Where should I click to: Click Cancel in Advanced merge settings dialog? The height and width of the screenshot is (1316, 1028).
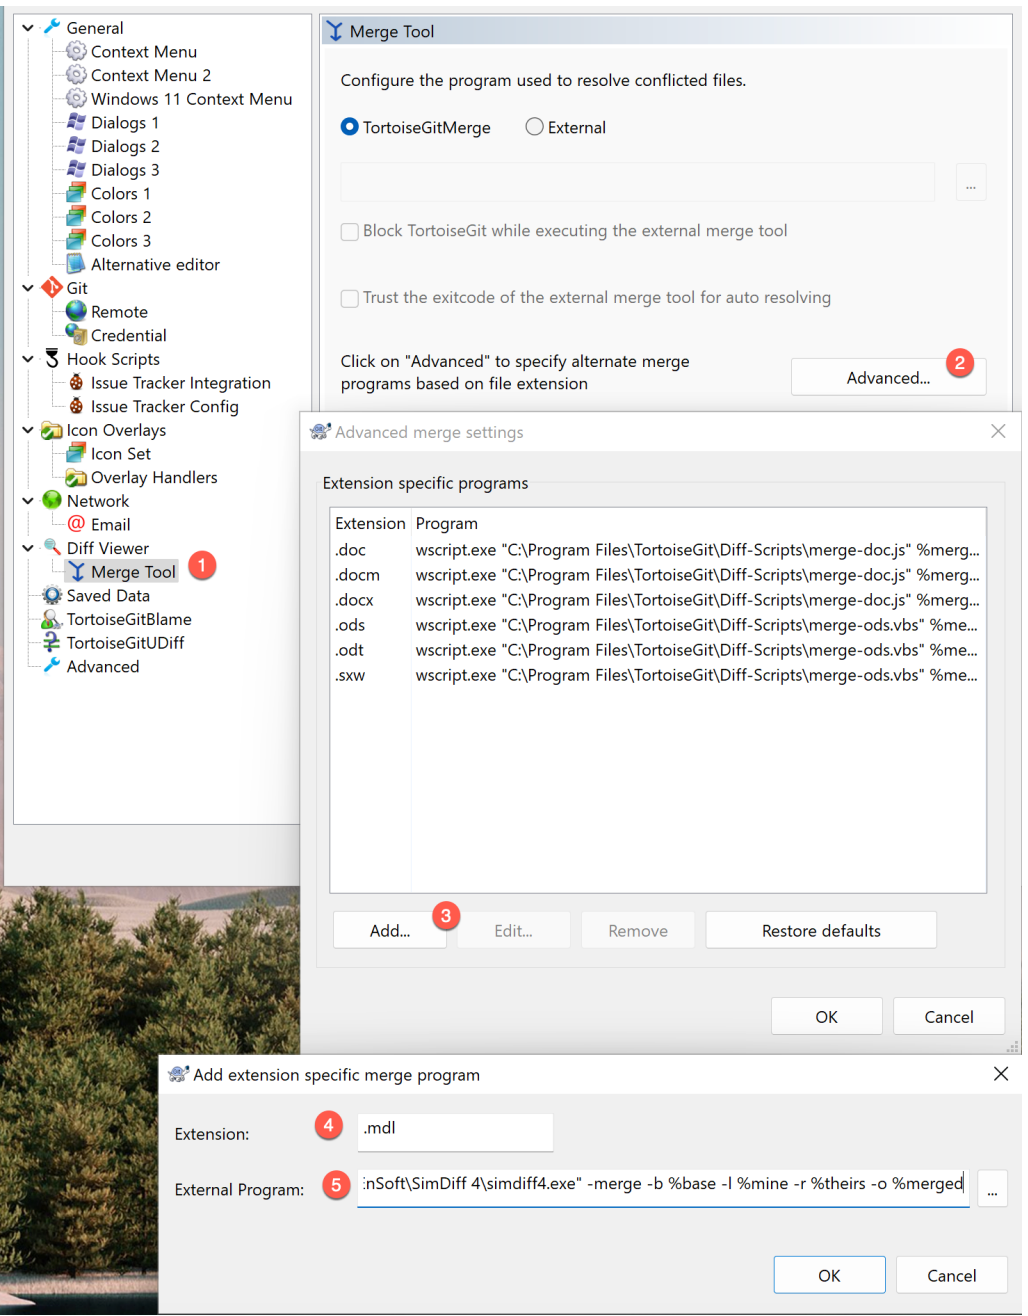pos(949,1017)
